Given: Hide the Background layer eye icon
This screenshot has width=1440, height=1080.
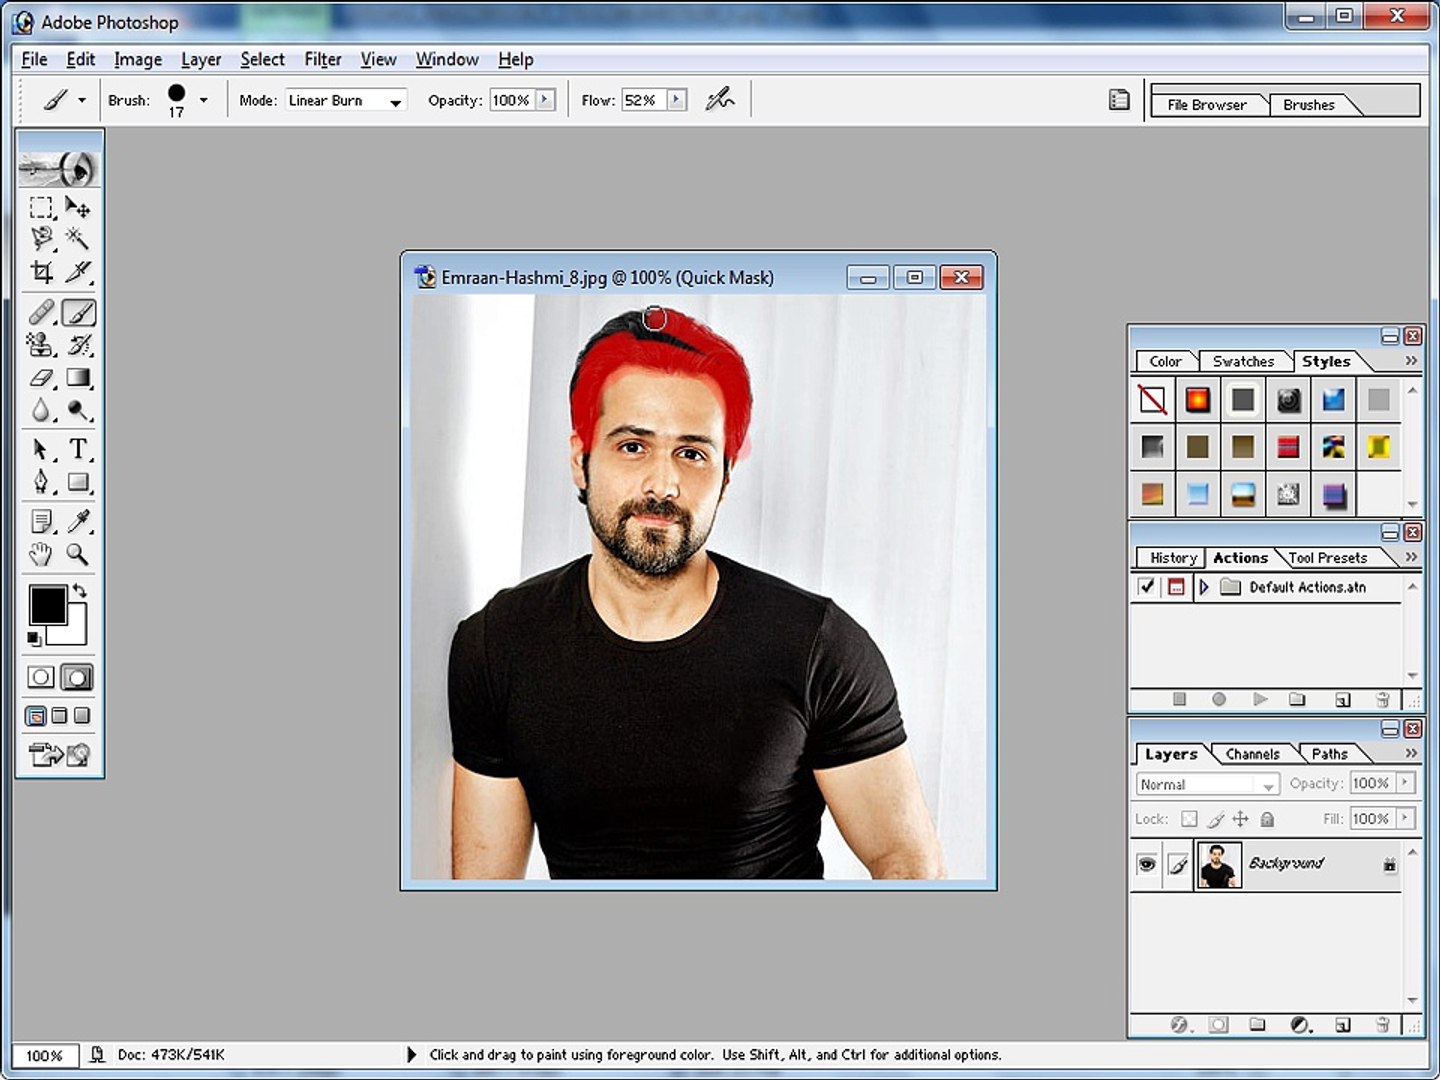Looking at the screenshot, I should pyautogui.click(x=1147, y=864).
